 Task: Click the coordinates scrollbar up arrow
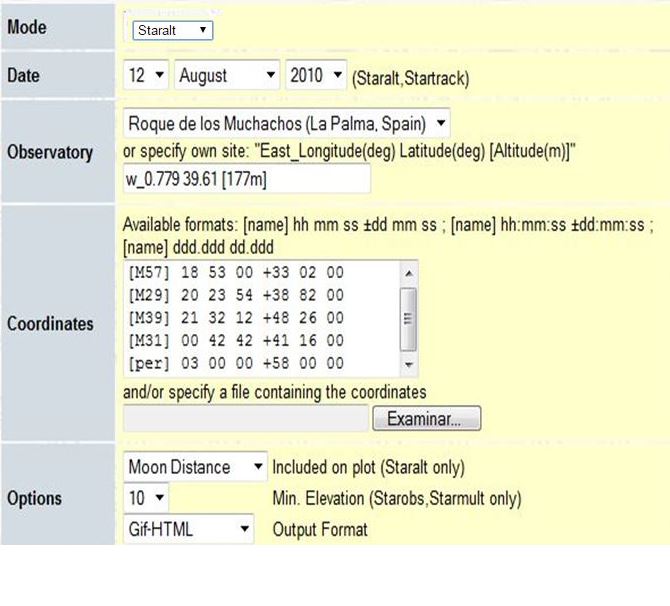(x=409, y=272)
